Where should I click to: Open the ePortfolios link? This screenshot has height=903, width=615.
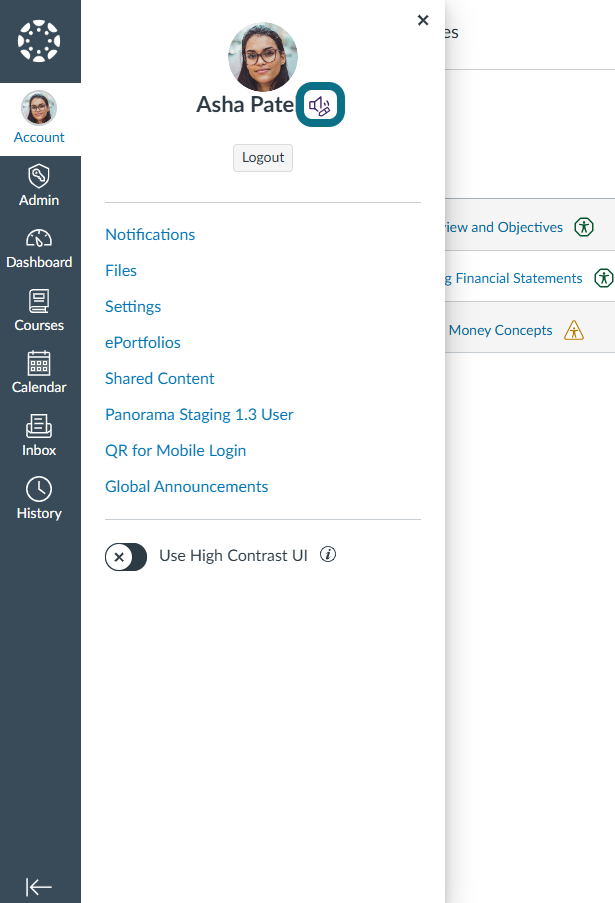click(x=143, y=343)
